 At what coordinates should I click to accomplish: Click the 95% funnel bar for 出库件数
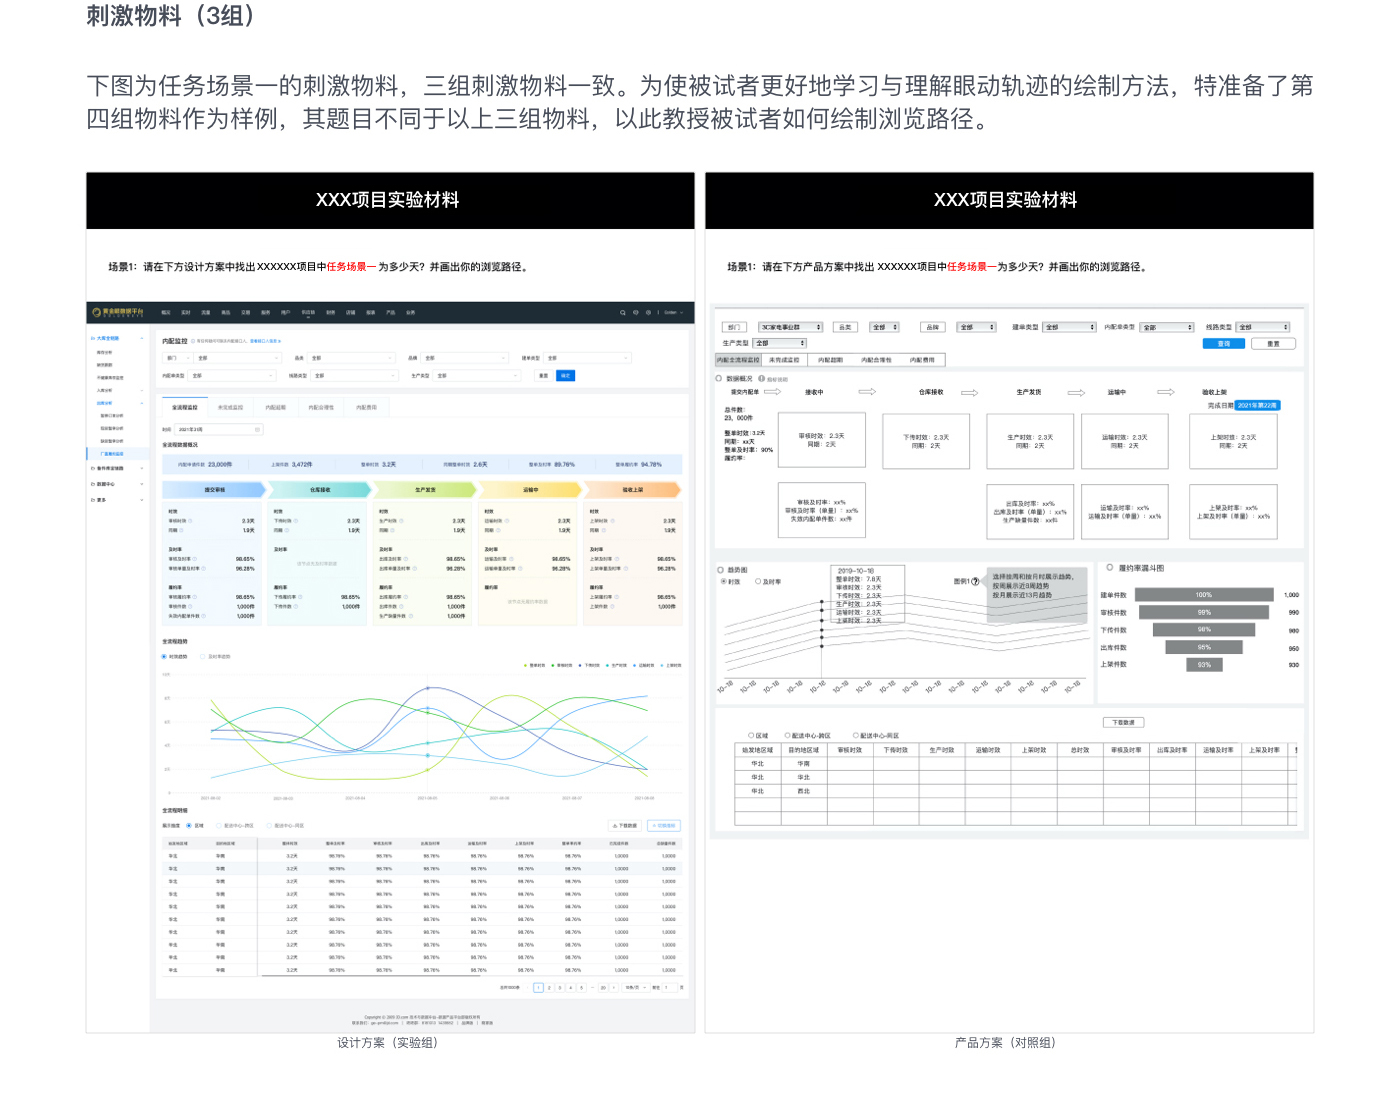pos(1204,647)
